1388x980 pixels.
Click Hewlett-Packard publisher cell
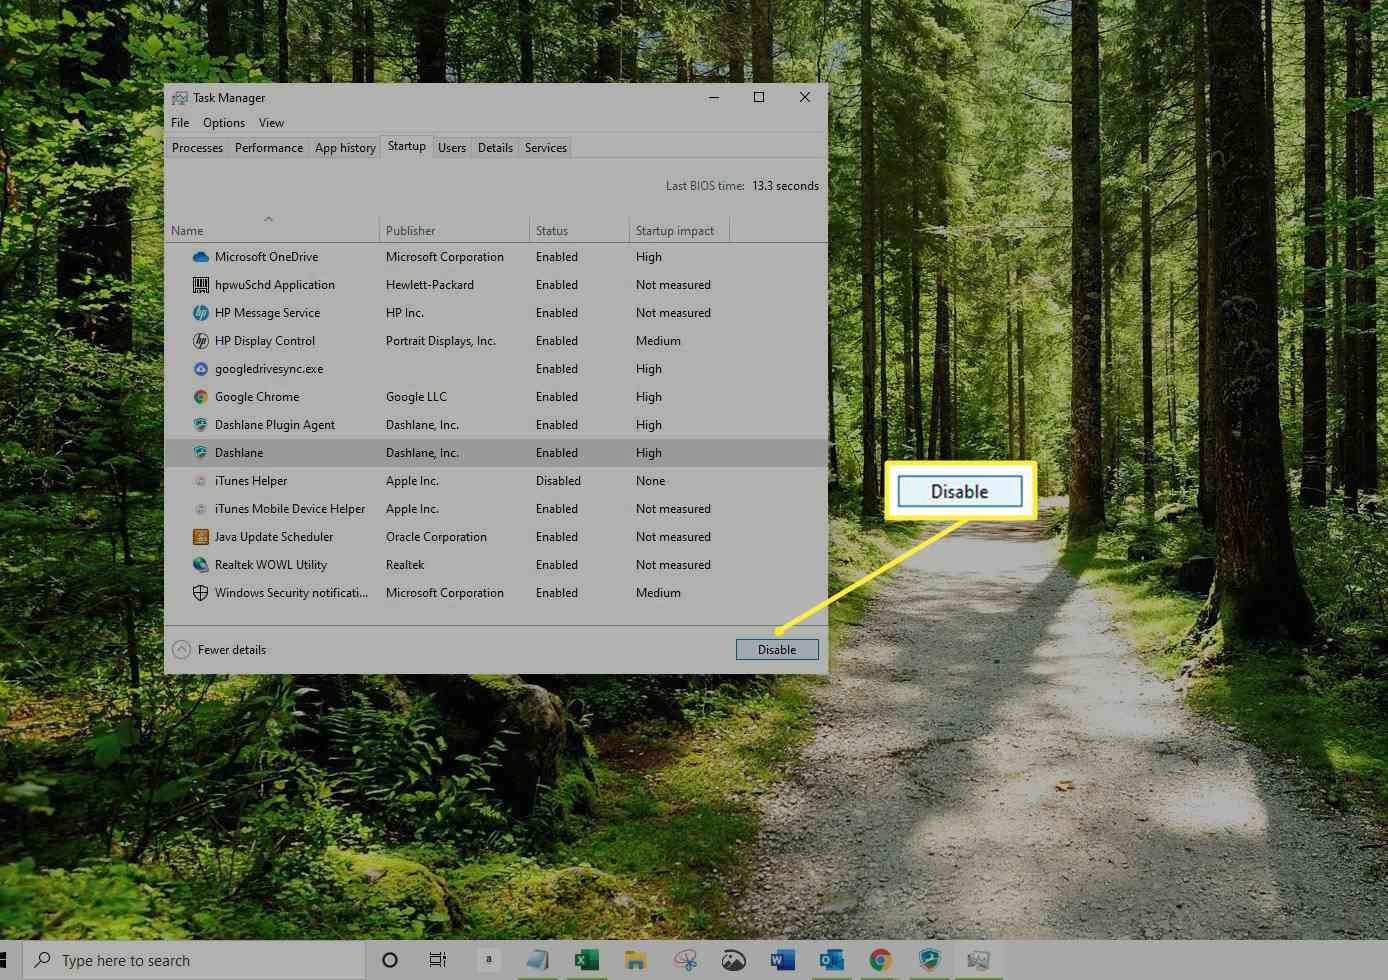point(430,285)
